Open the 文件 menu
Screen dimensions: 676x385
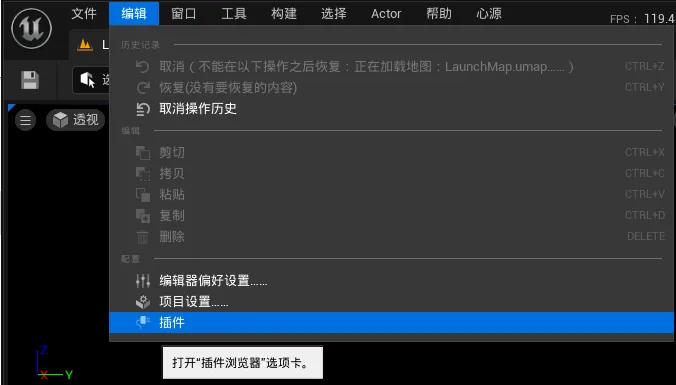coord(84,13)
